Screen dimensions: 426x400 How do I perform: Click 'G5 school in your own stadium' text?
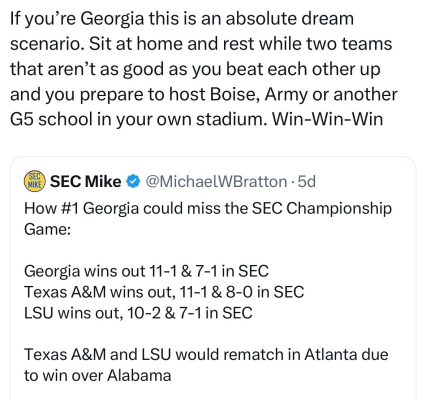pyautogui.click(x=139, y=119)
